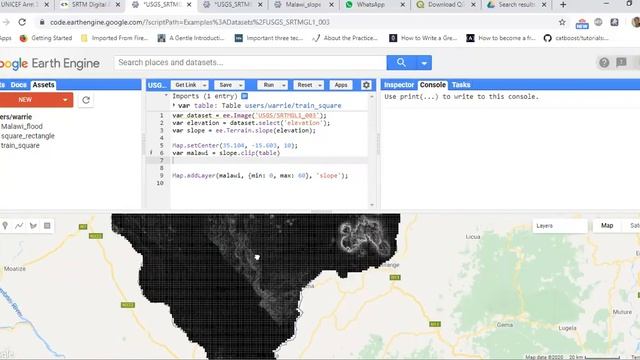Close the WhatsApp browser tab
Screen dimensions: 640x360
point(402,5)
